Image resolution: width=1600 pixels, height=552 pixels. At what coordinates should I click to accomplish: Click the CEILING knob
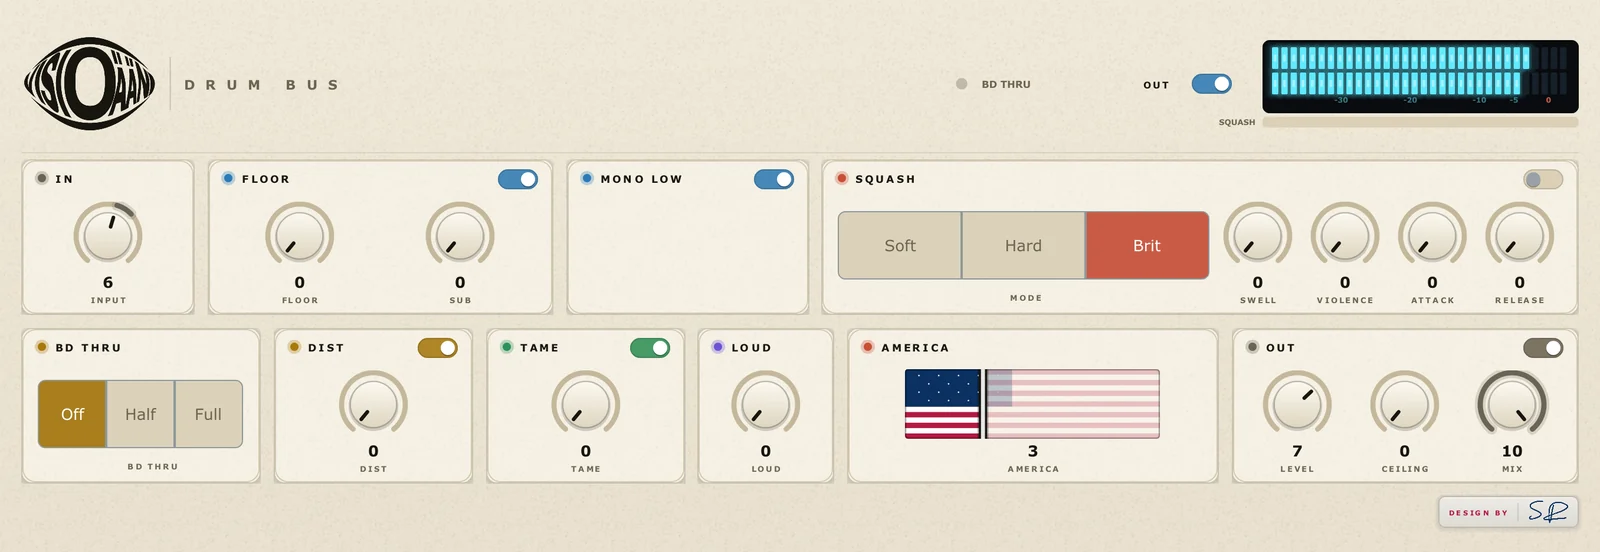[1405, 405]
